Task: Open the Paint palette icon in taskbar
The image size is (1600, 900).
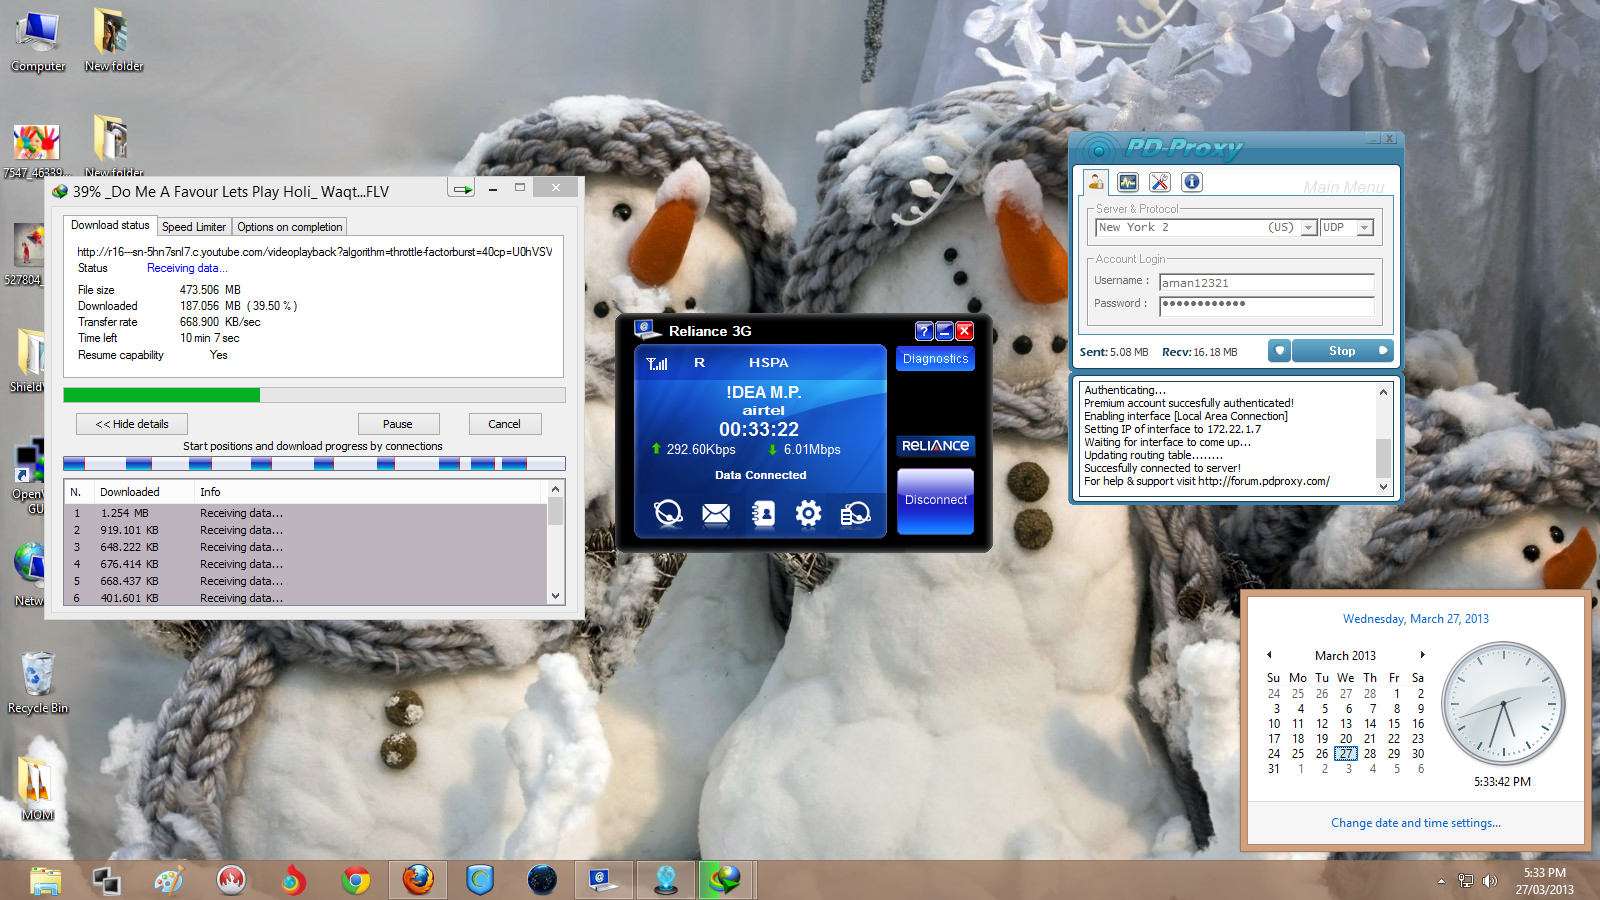Action: click(x=170, y=880)
